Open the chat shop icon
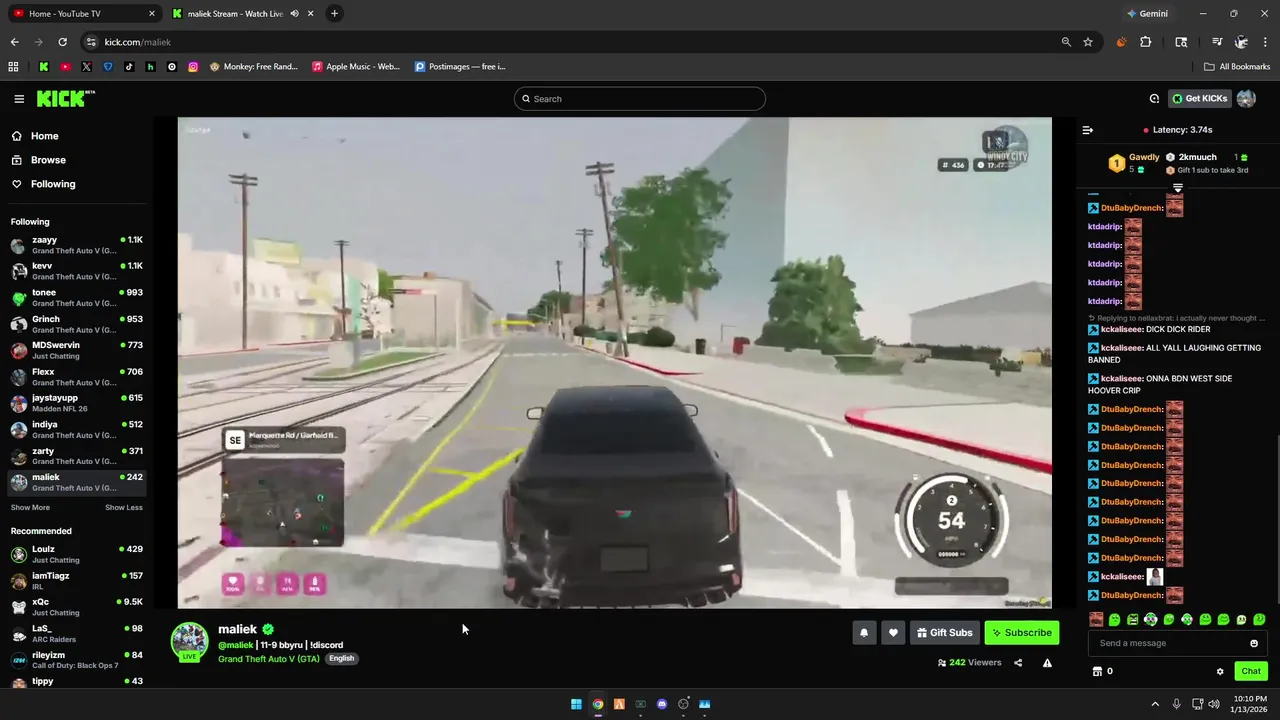1280x720 pixels. [1097, 671]
